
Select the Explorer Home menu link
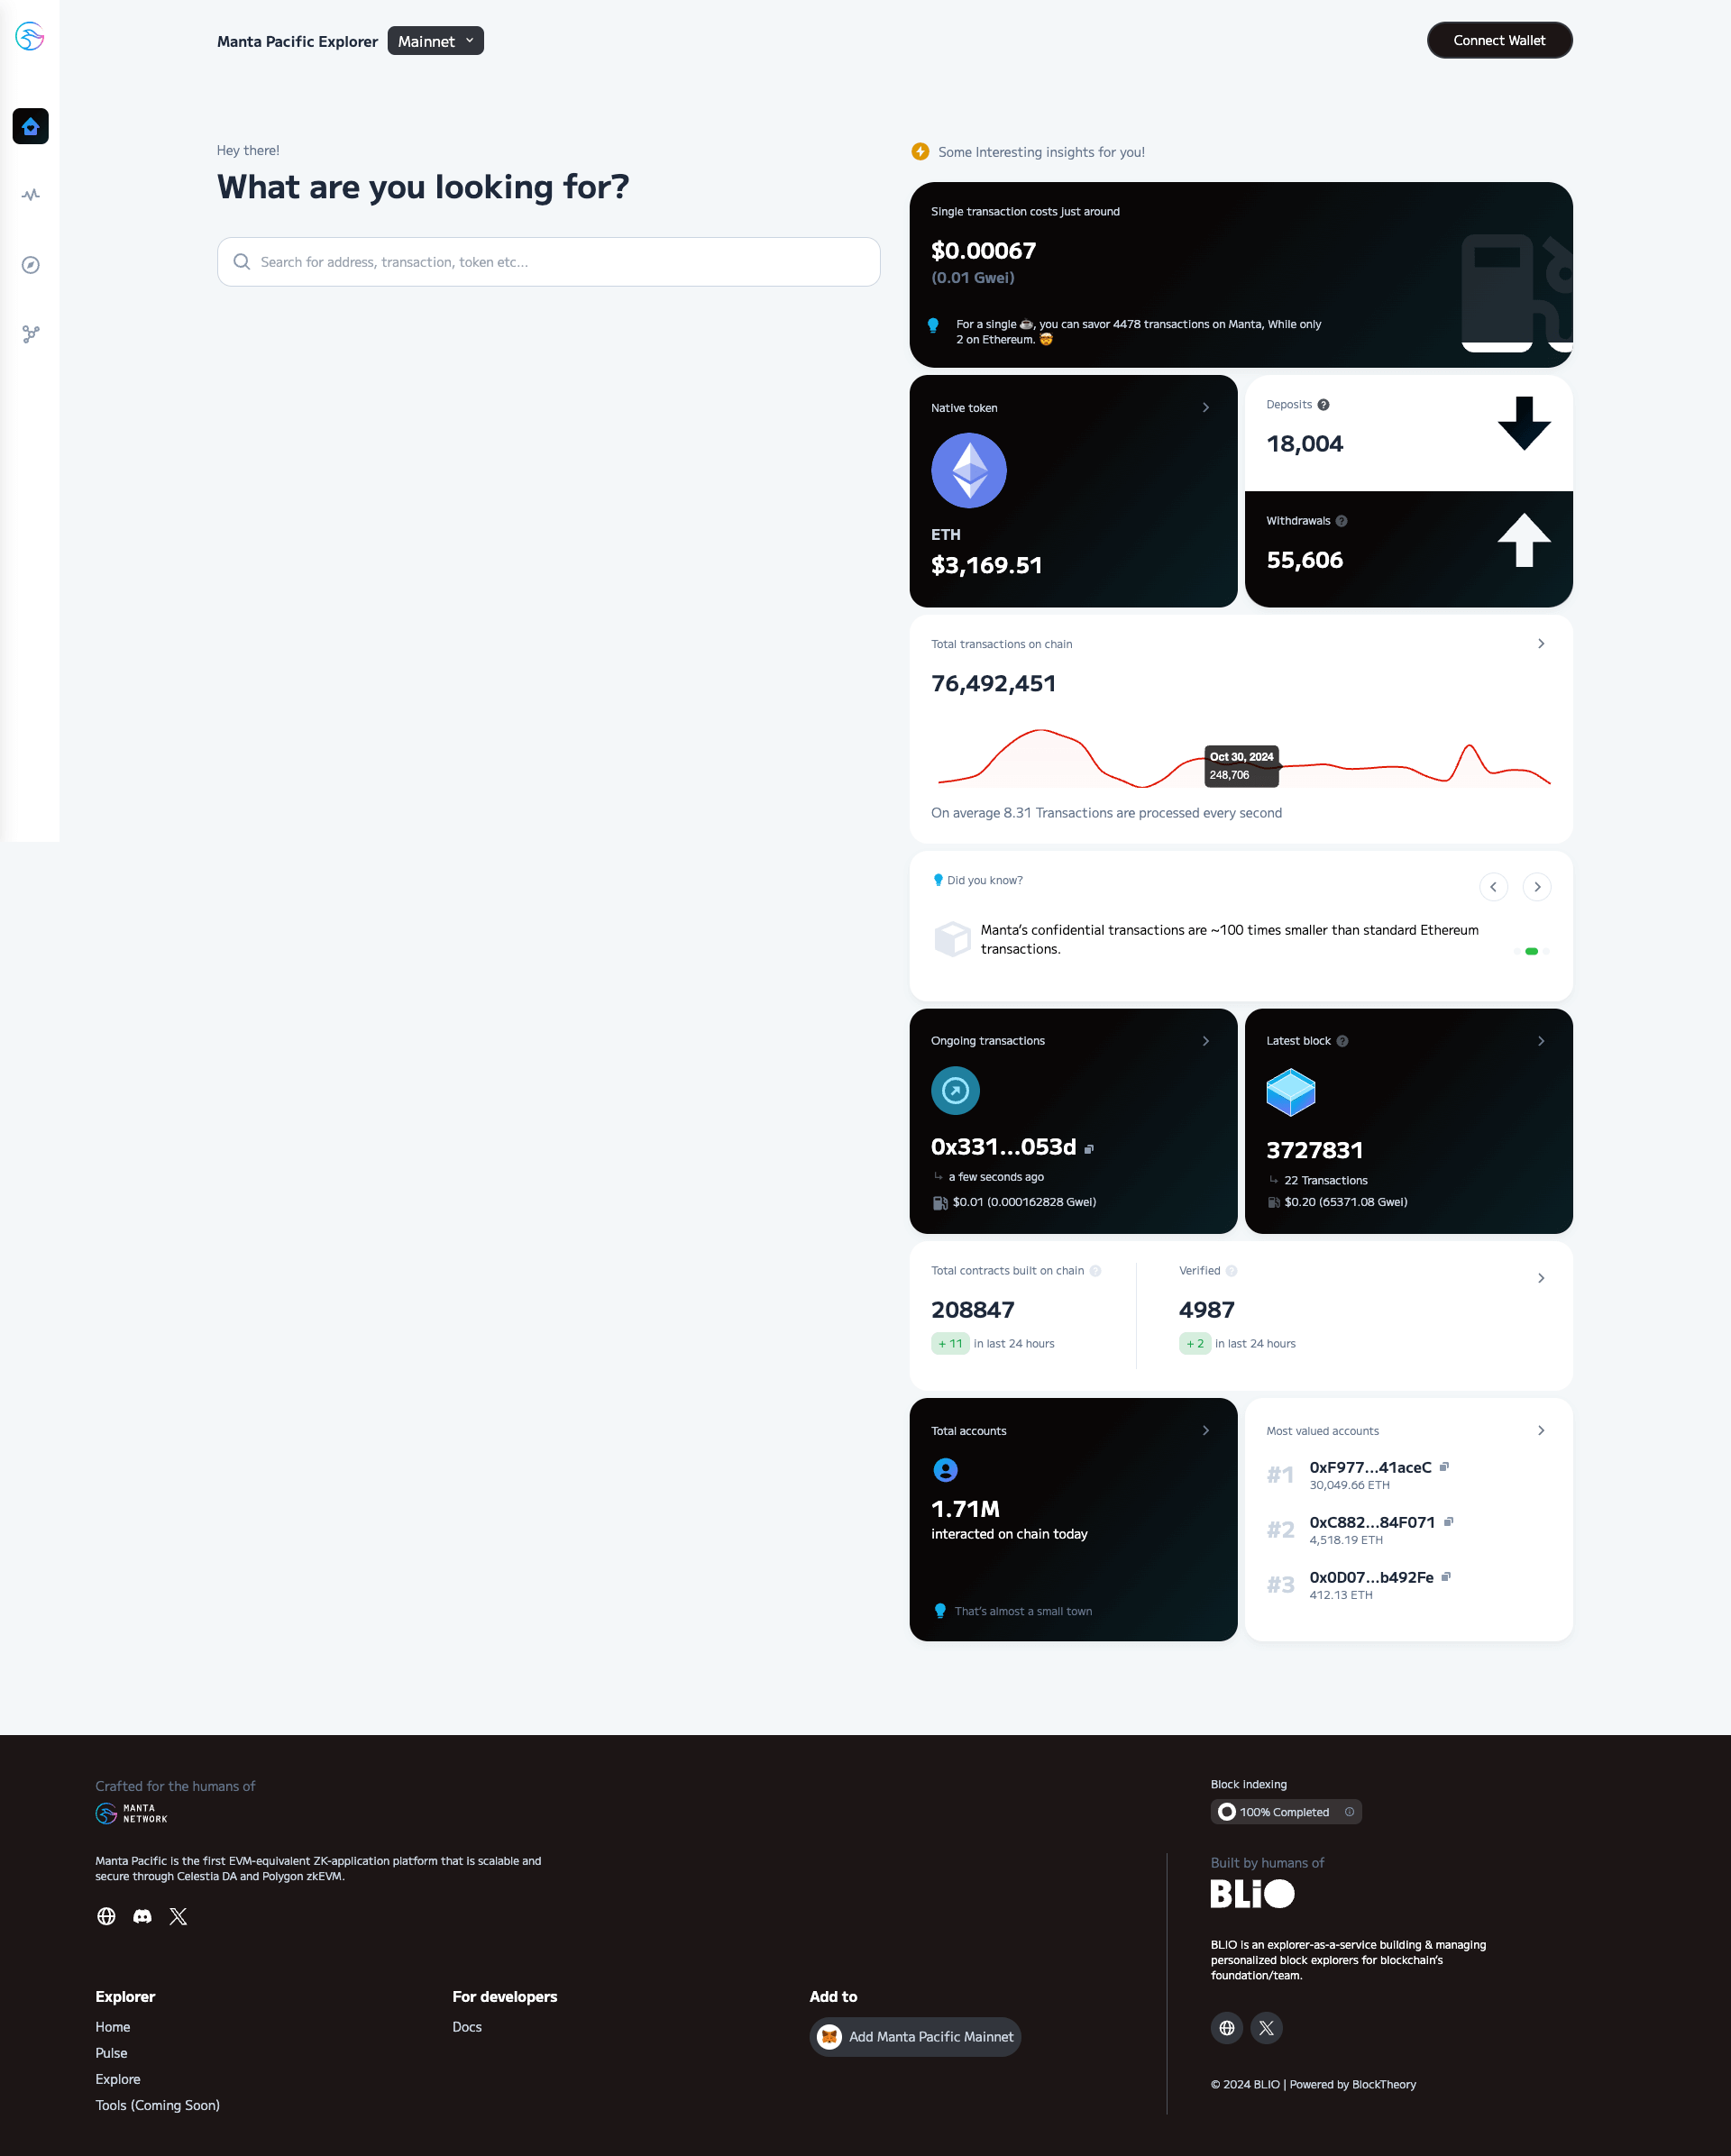coord(111,2027)
